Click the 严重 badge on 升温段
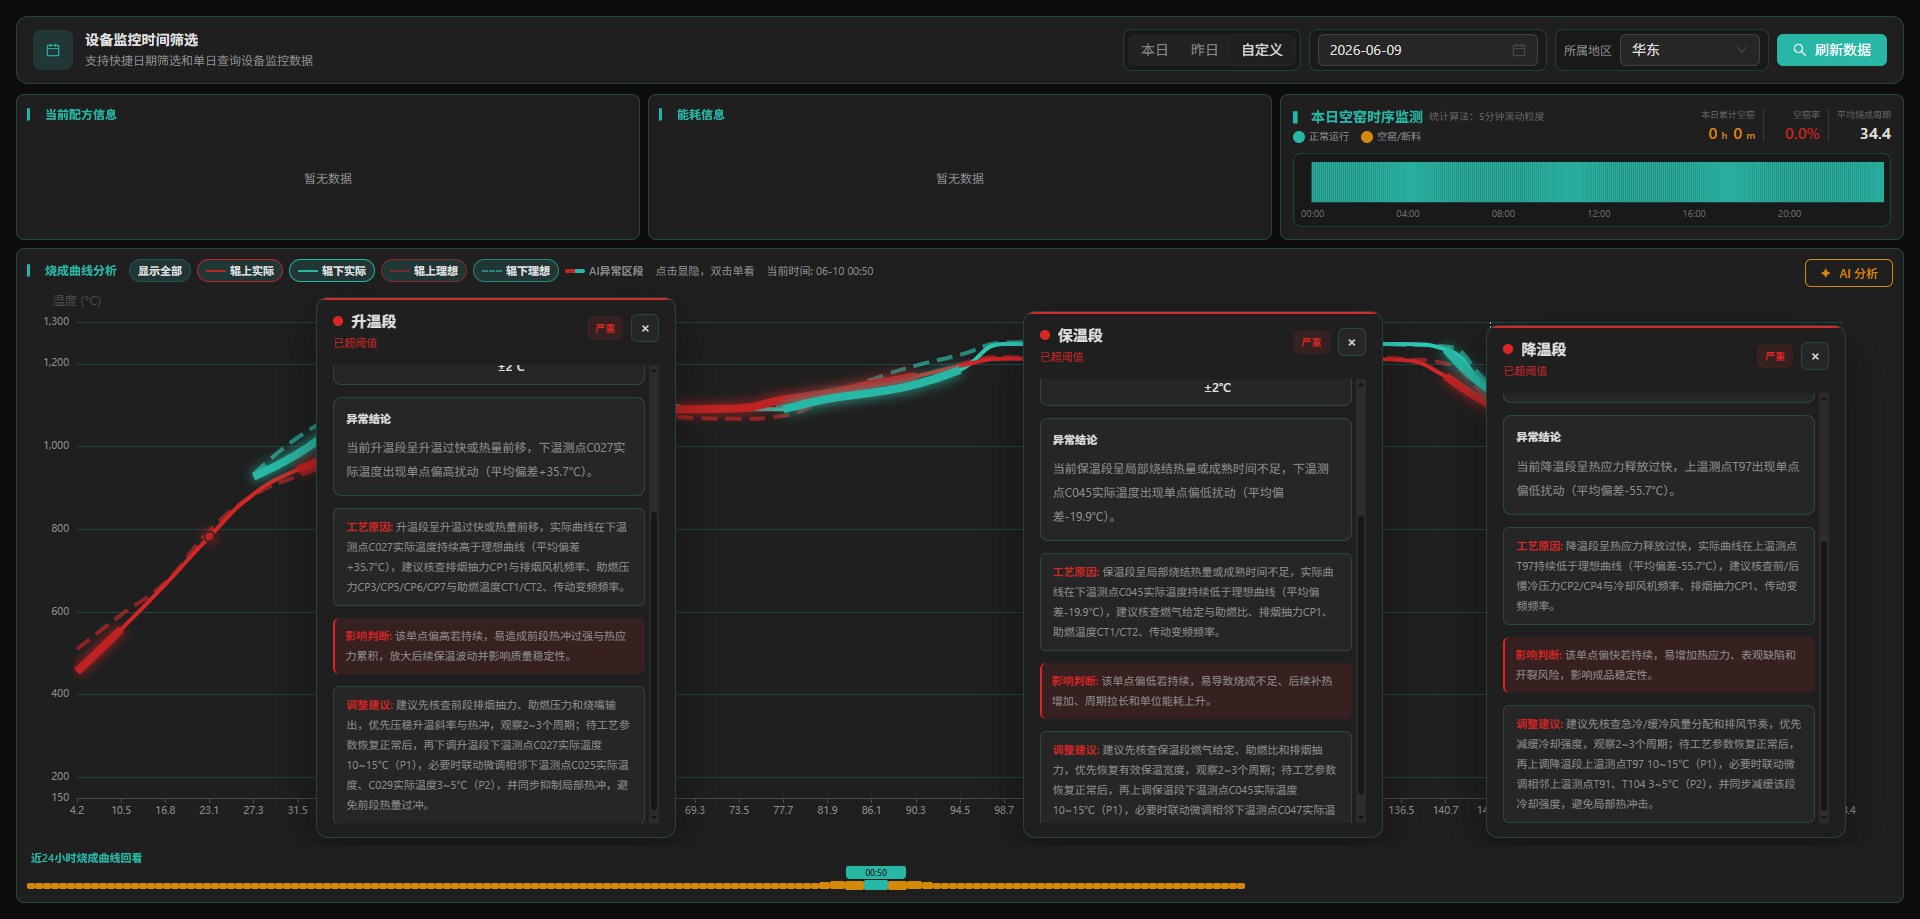Viewport: 1920px width, 919px height. (606, 328)
